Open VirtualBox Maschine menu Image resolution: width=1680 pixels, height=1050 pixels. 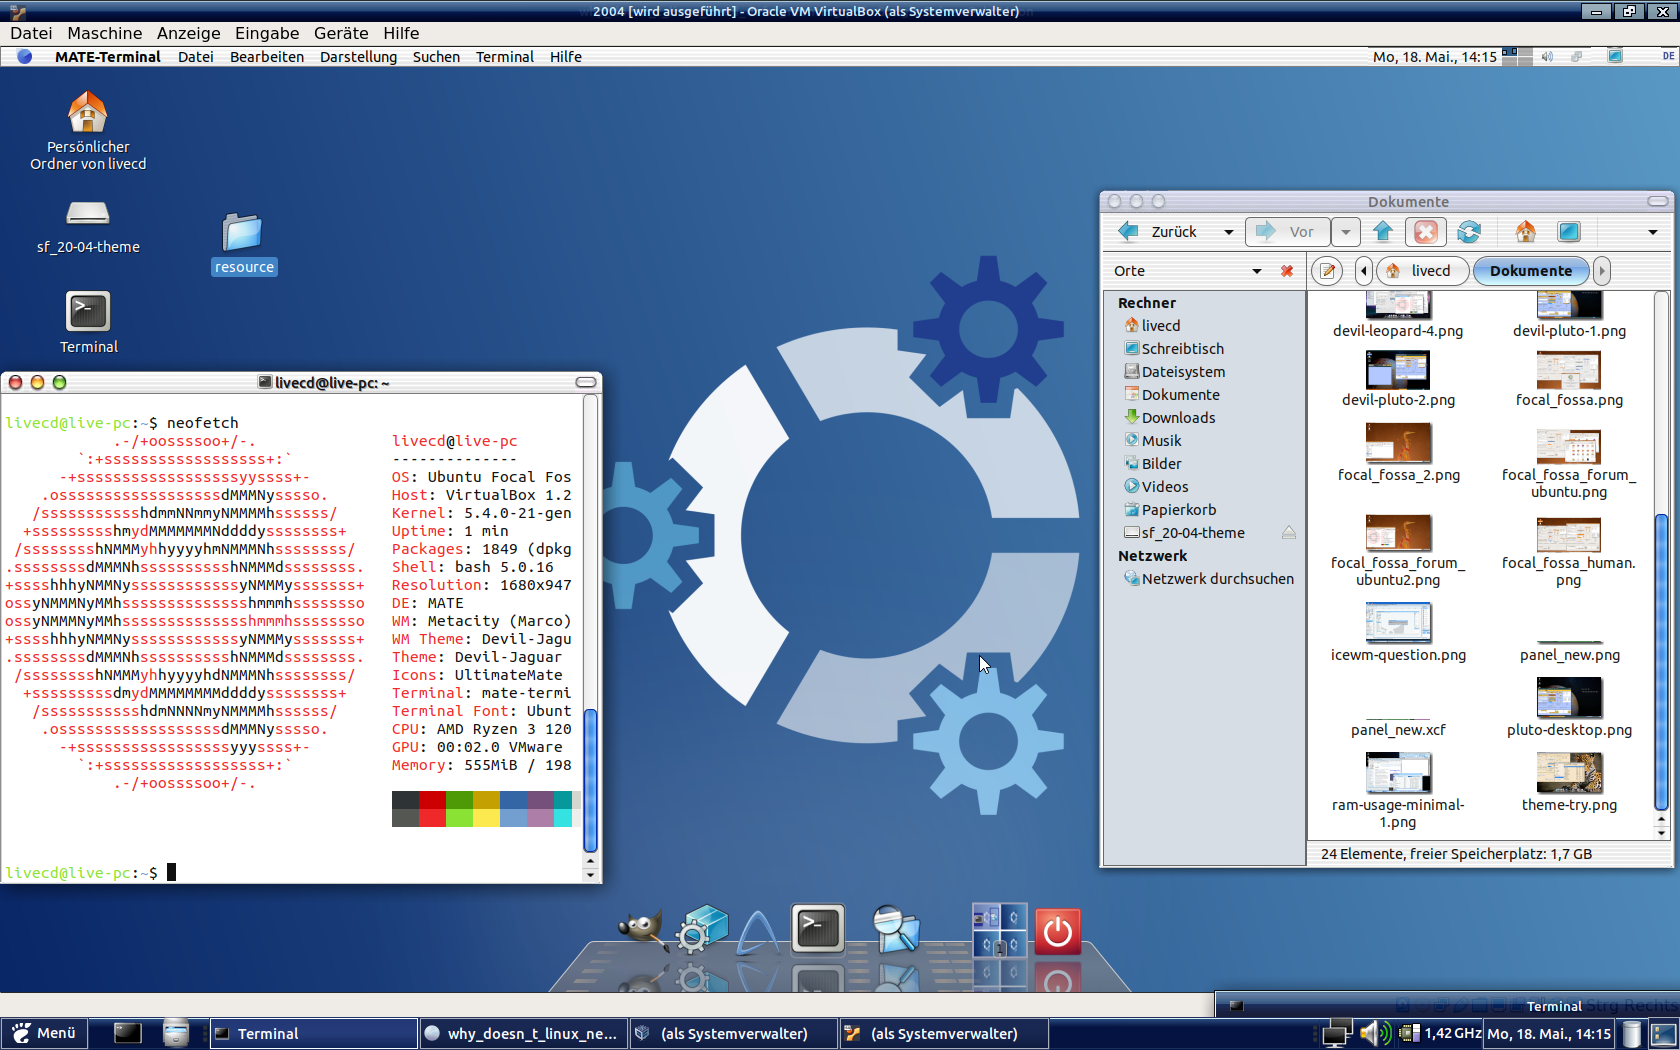coord(105,33)
